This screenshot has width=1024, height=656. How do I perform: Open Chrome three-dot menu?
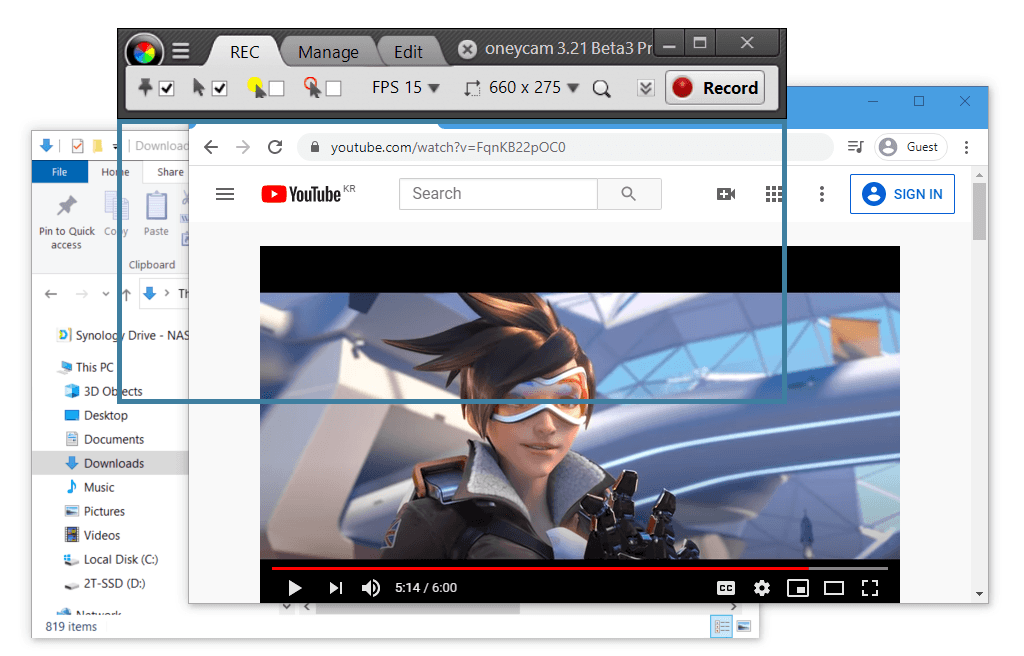967,147
